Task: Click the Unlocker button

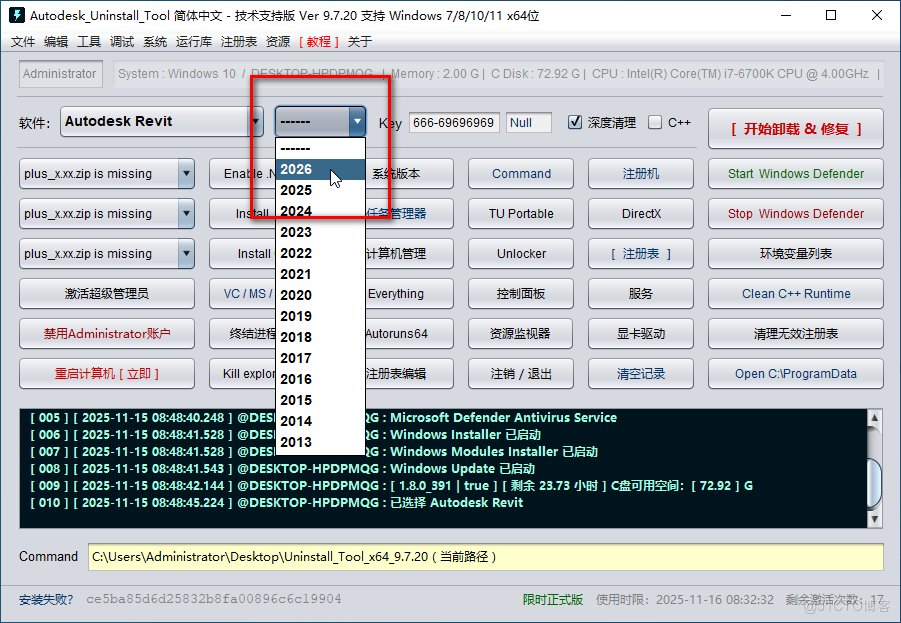Action: 520,253
